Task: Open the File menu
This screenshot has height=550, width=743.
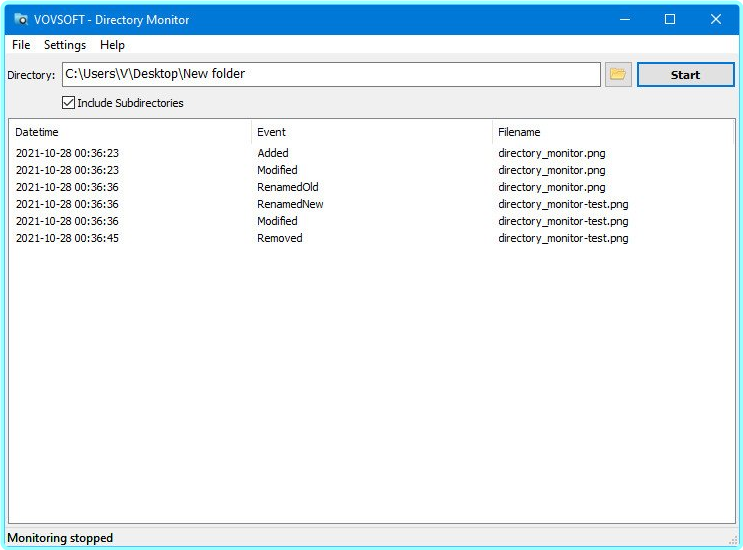Action: tap(21, 45)
